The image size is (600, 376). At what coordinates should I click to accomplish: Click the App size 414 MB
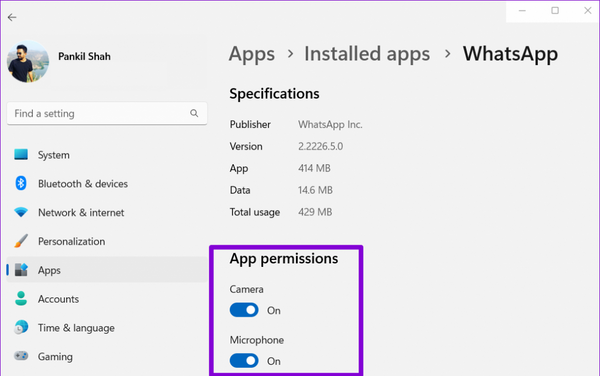[x=314, y=168]
